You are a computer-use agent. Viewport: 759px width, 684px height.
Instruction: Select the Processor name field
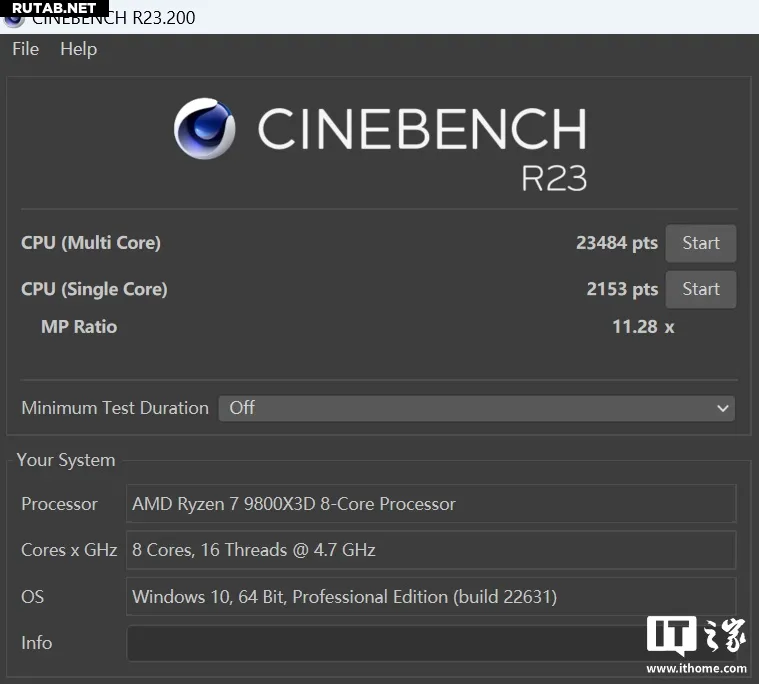[x=430, y=504]
